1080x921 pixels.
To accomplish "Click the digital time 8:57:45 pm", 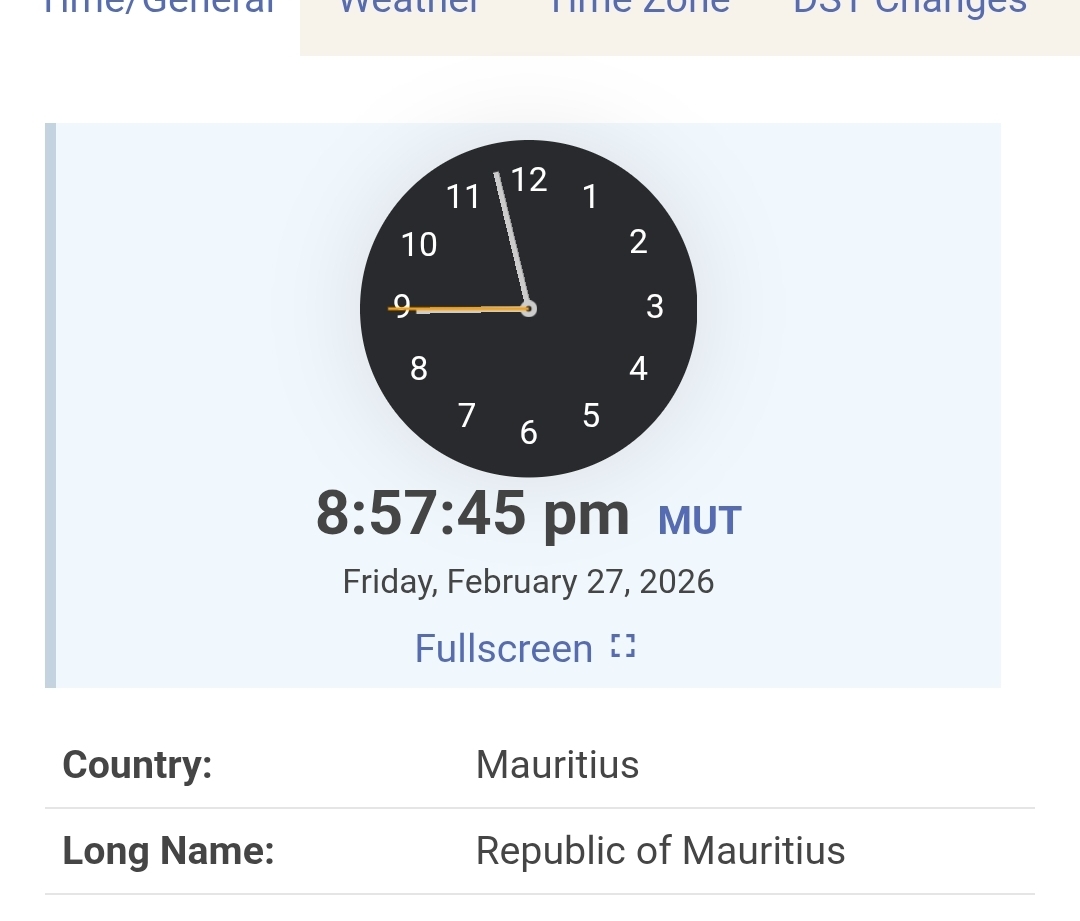I will (x=473, y=514).
